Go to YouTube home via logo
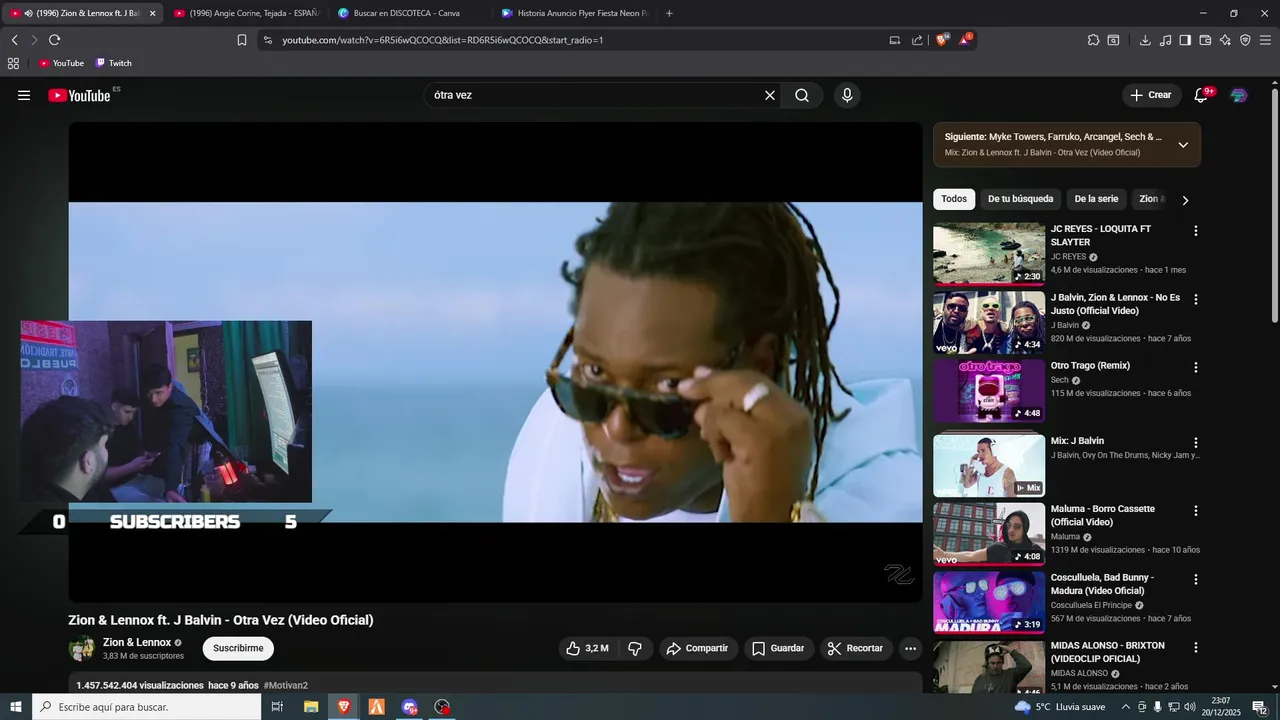This screenshot has height=720, width=1280. (x=79, y=95)
